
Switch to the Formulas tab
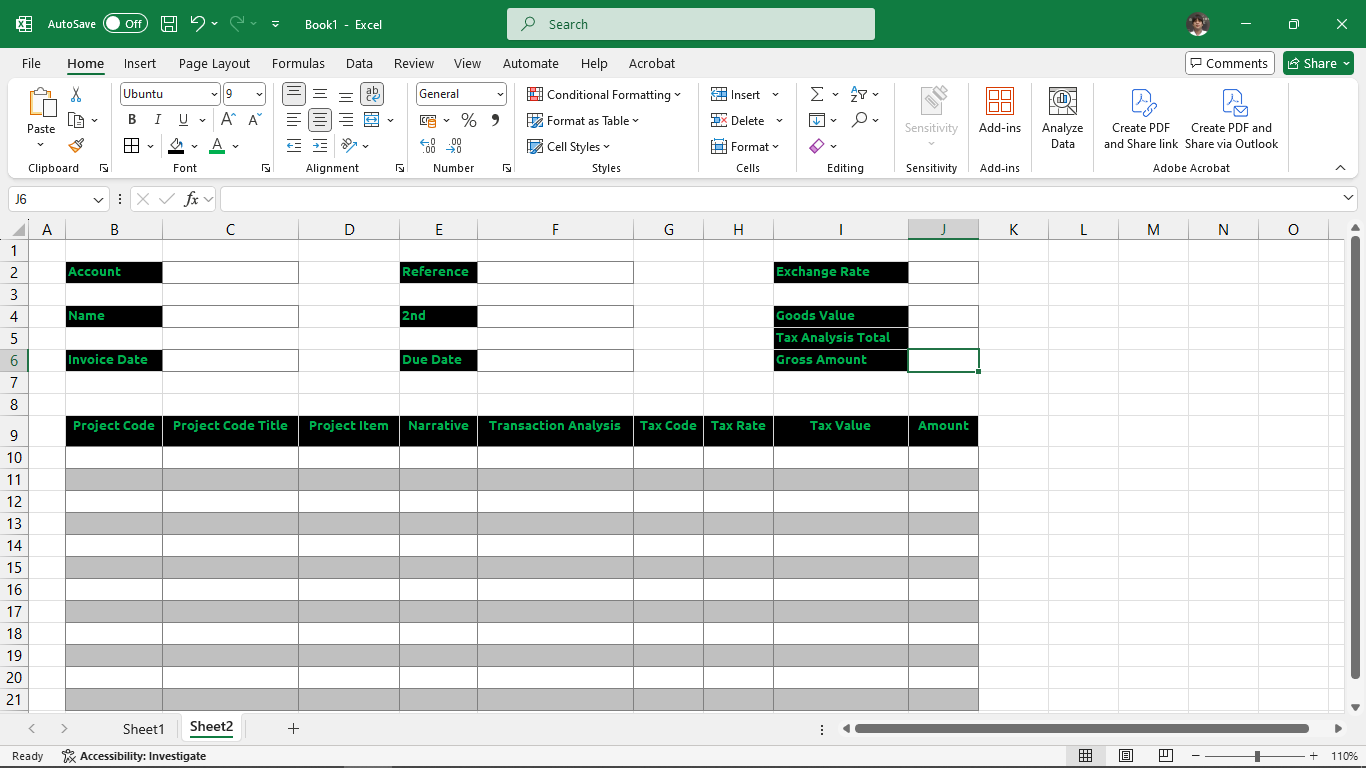[298, 63]
